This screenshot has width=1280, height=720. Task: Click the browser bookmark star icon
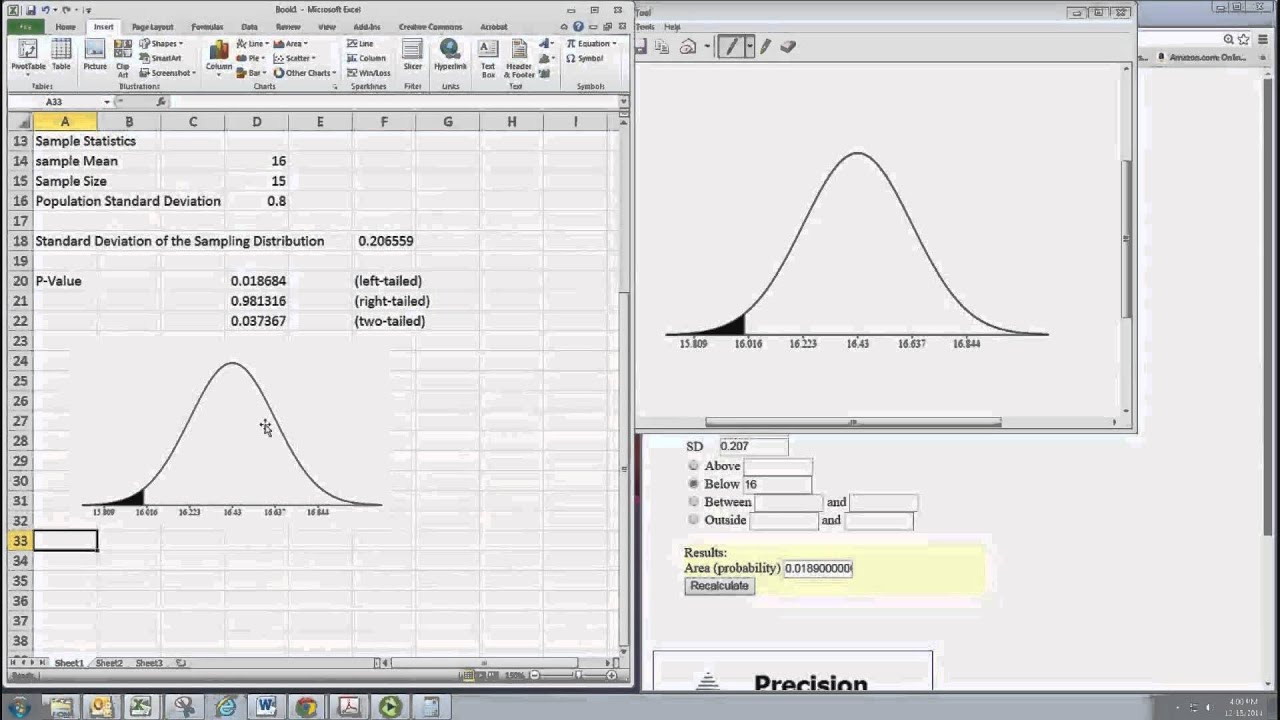1244,39
